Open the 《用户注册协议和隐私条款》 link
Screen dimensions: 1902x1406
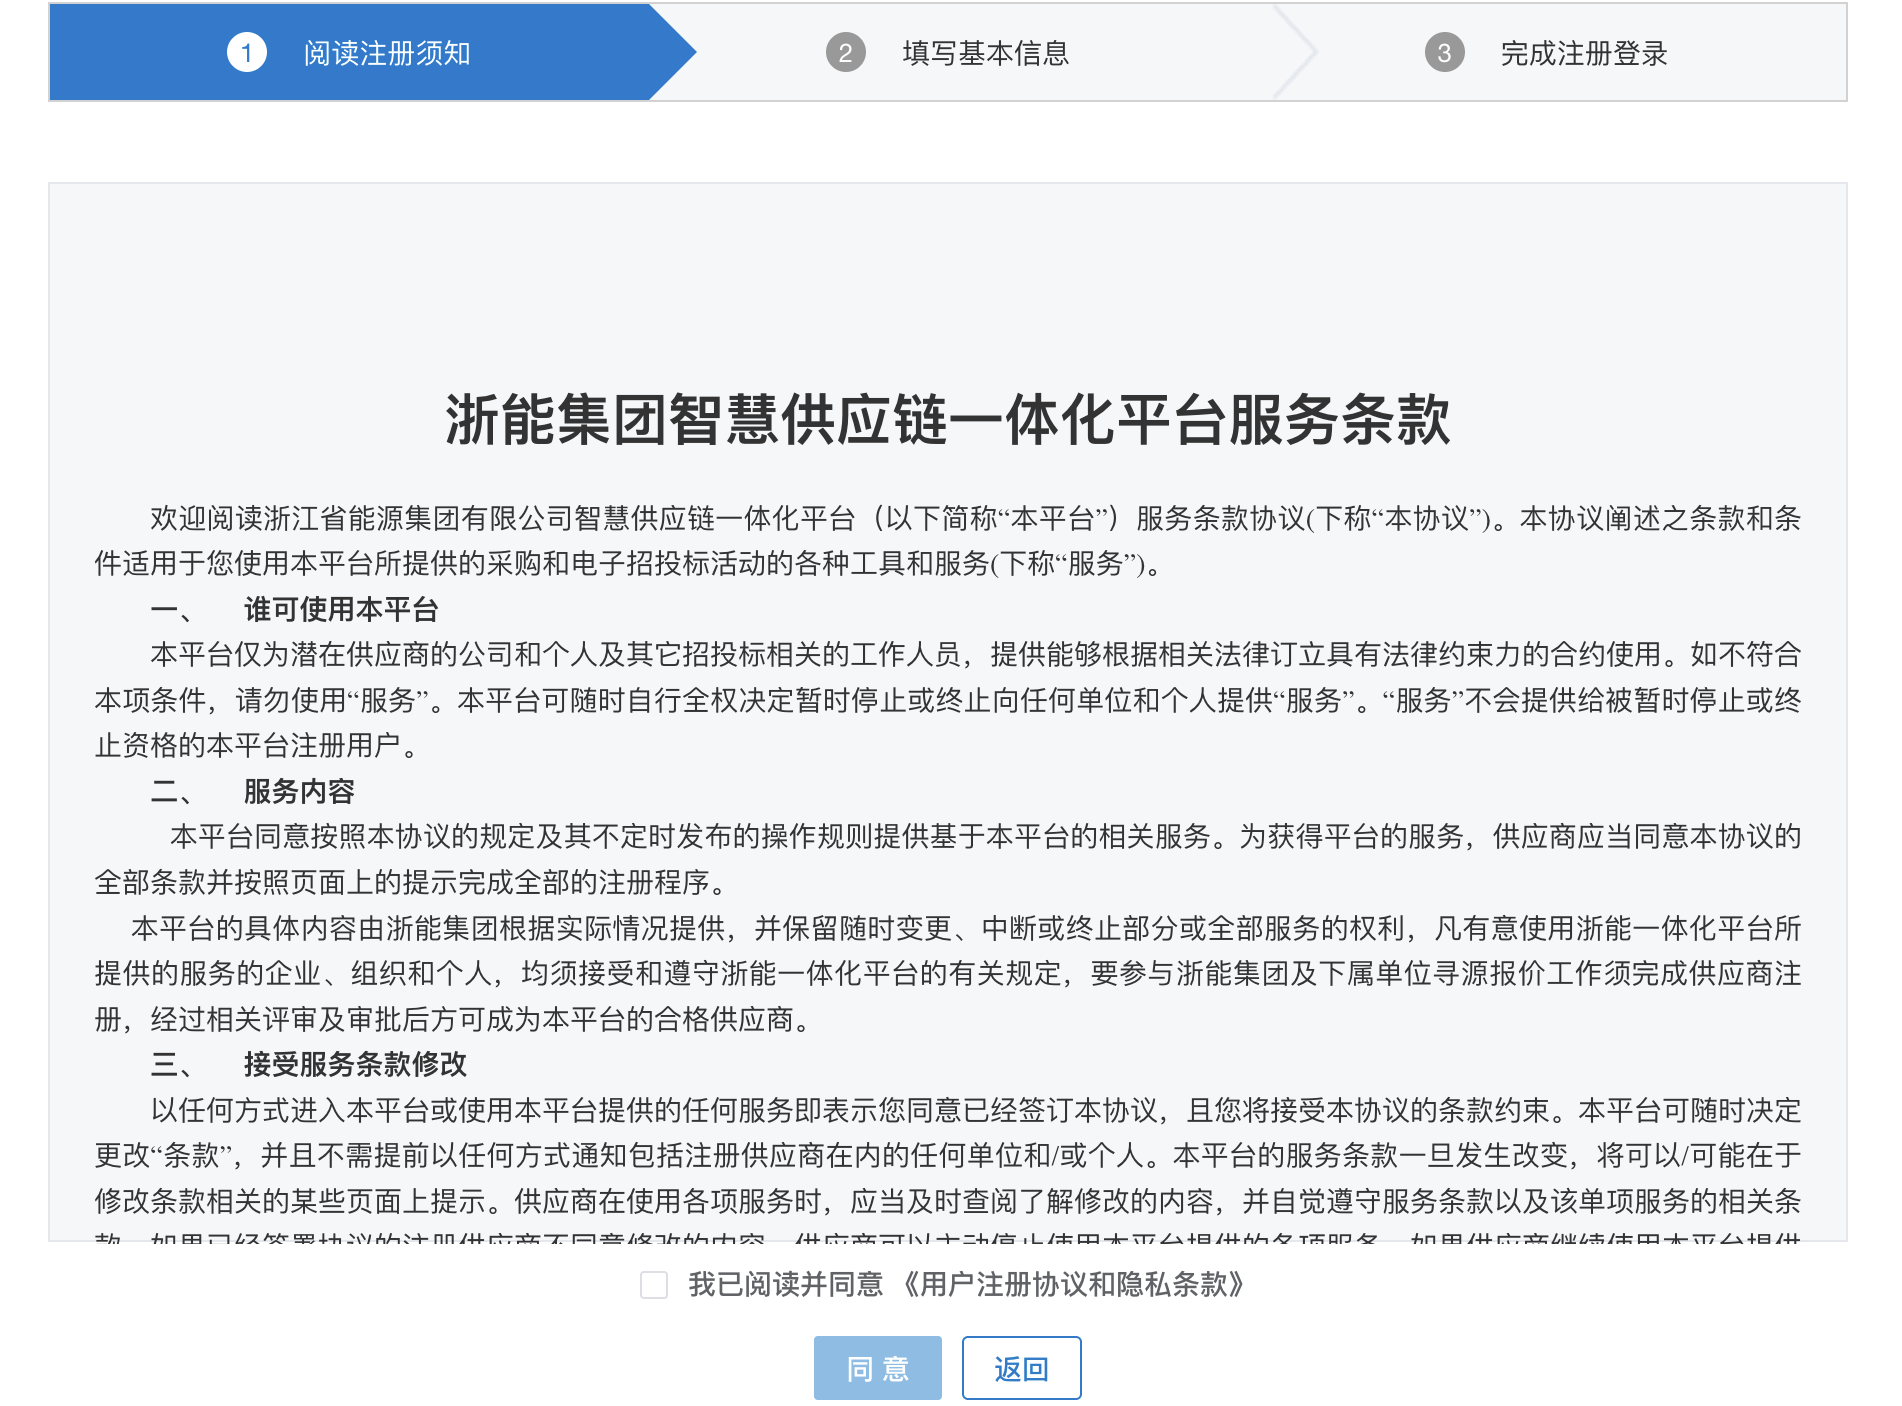[x=1072, y=1285]
